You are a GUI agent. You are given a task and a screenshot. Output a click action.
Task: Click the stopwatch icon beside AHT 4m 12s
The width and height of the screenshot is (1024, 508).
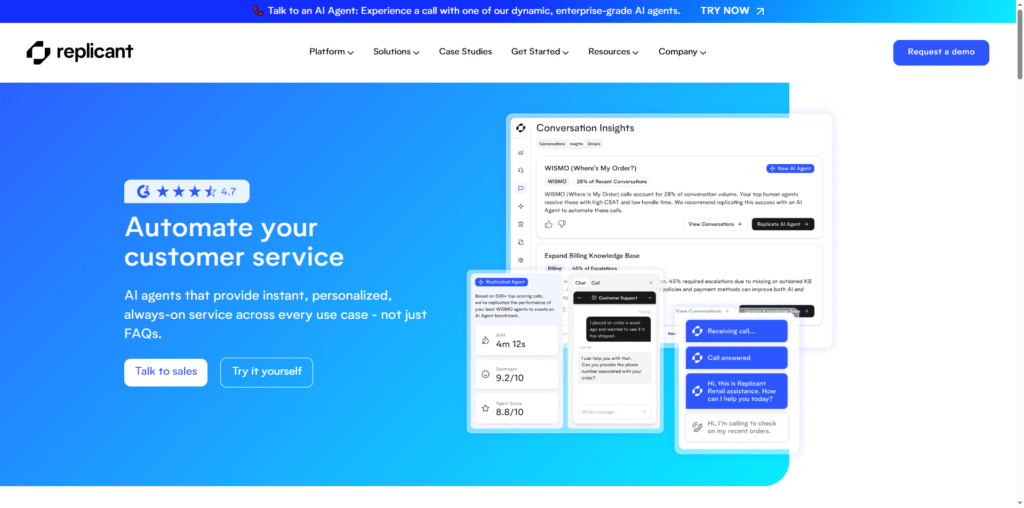(x=485, y=340)
